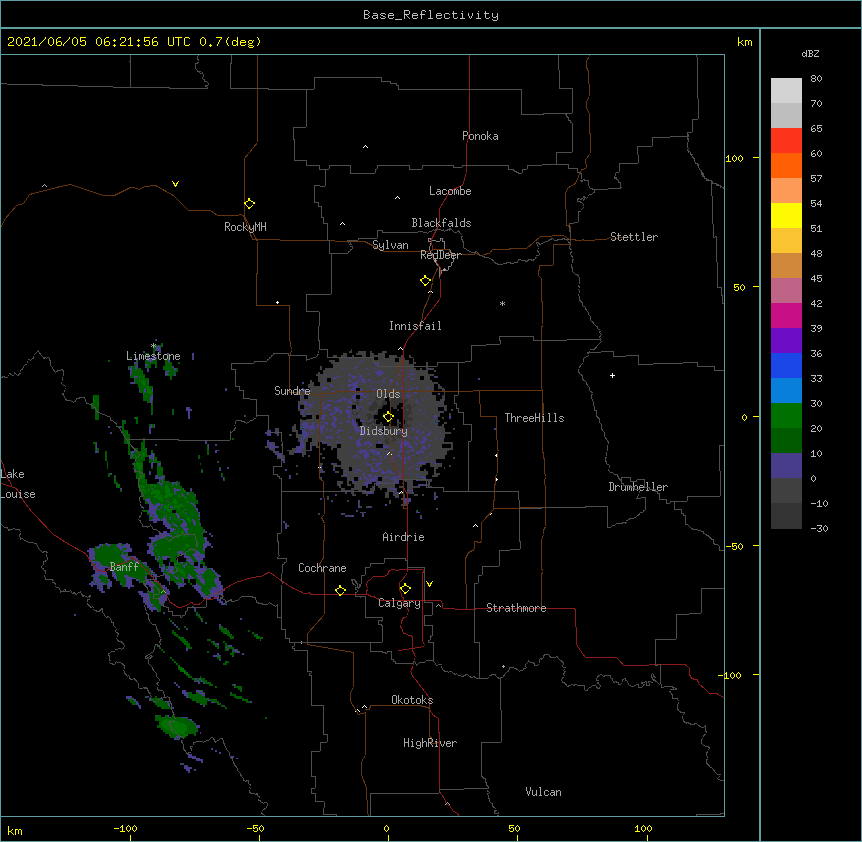Pick the magenta 42–39 dBZ legend swatch
This screenshot has height=842, width=862.
click(786, 315)
